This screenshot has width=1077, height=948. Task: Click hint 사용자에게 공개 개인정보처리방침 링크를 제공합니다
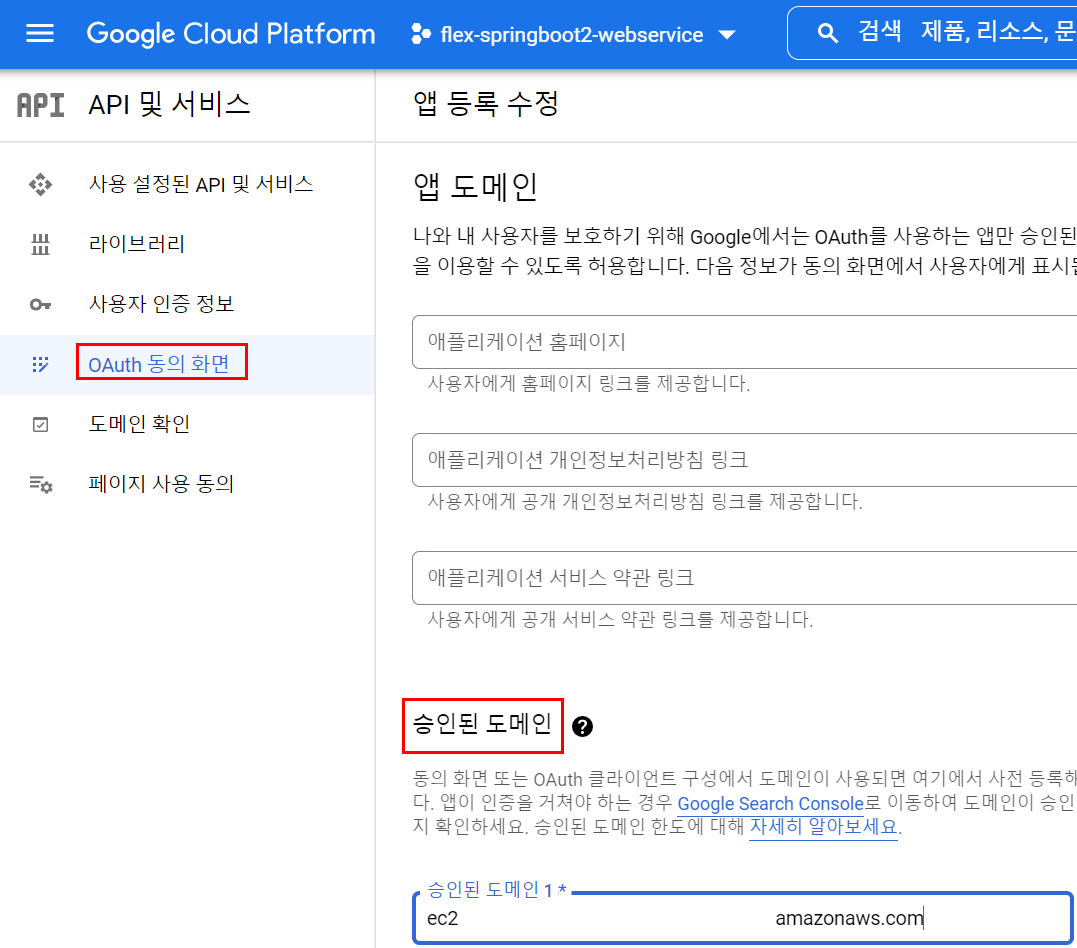coord(645,501)
